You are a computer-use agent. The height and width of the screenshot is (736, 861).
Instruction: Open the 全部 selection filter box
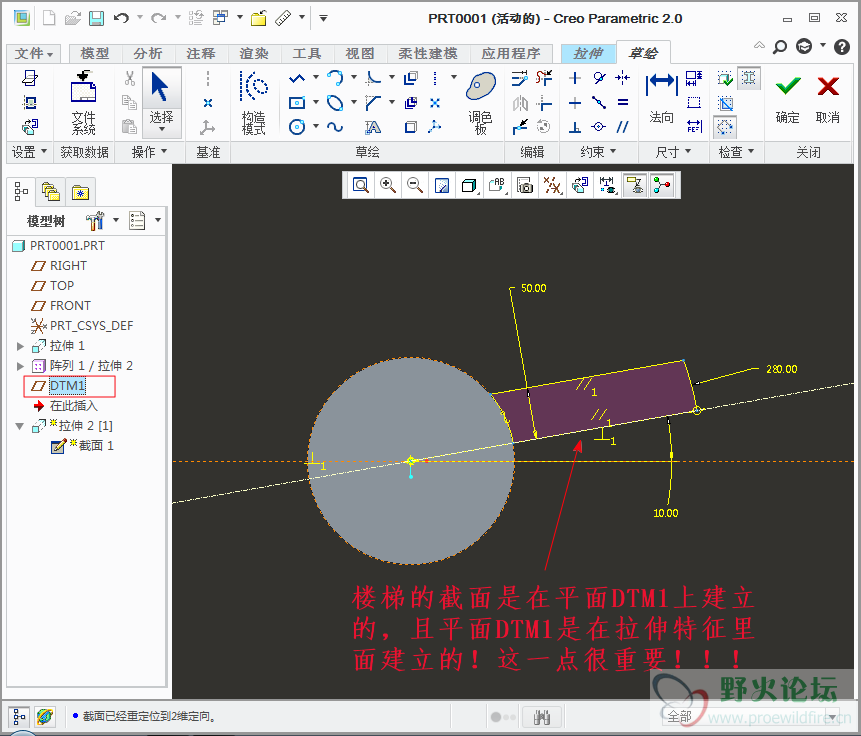tap(751, 716)
